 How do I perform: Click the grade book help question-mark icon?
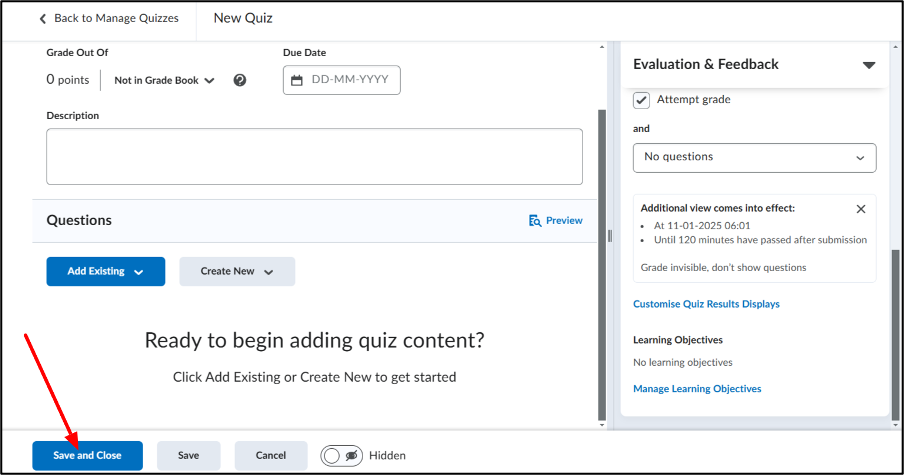240,80
